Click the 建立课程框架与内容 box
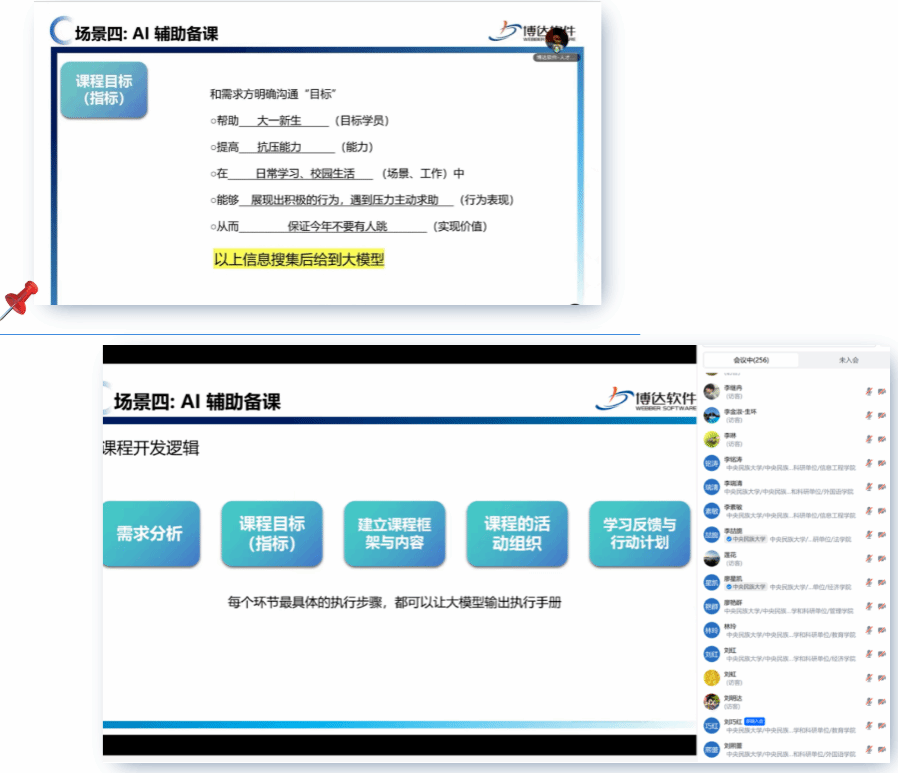The height and width of the screenshot is (773, 898). coord(392,533)
